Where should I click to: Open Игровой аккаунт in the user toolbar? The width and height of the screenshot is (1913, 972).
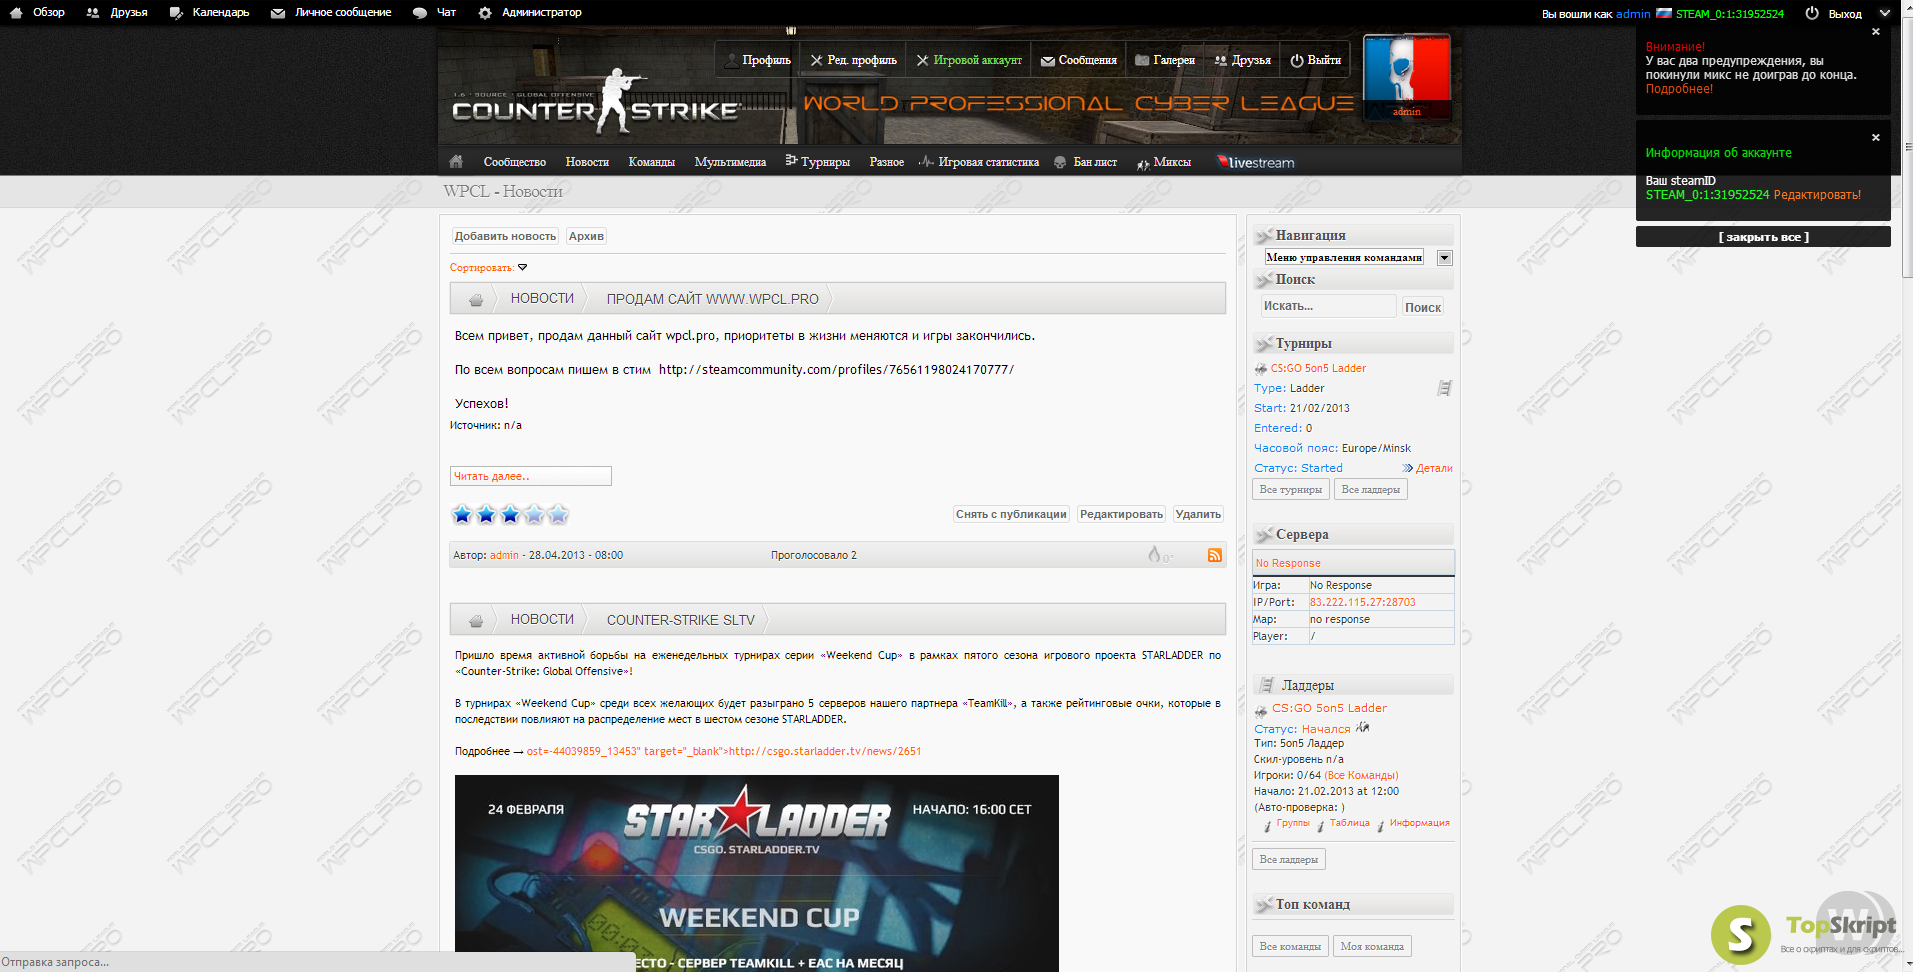tap(969, 60)
